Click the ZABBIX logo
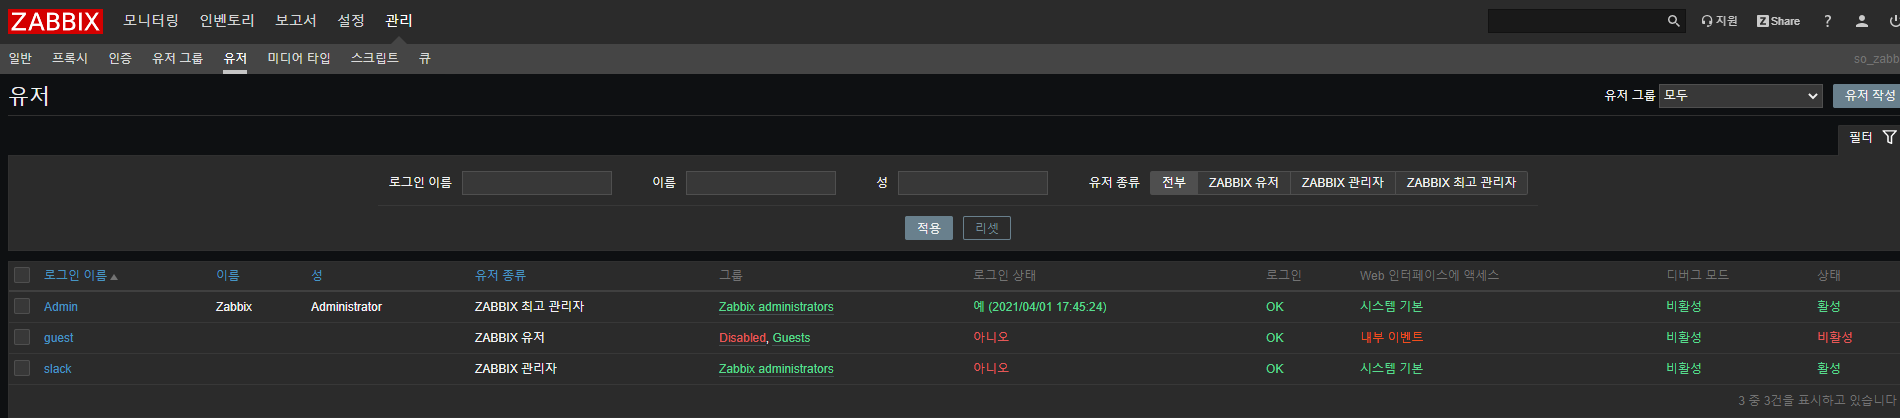This screenshot has width=1900, height=418. [x=56, y=21]
